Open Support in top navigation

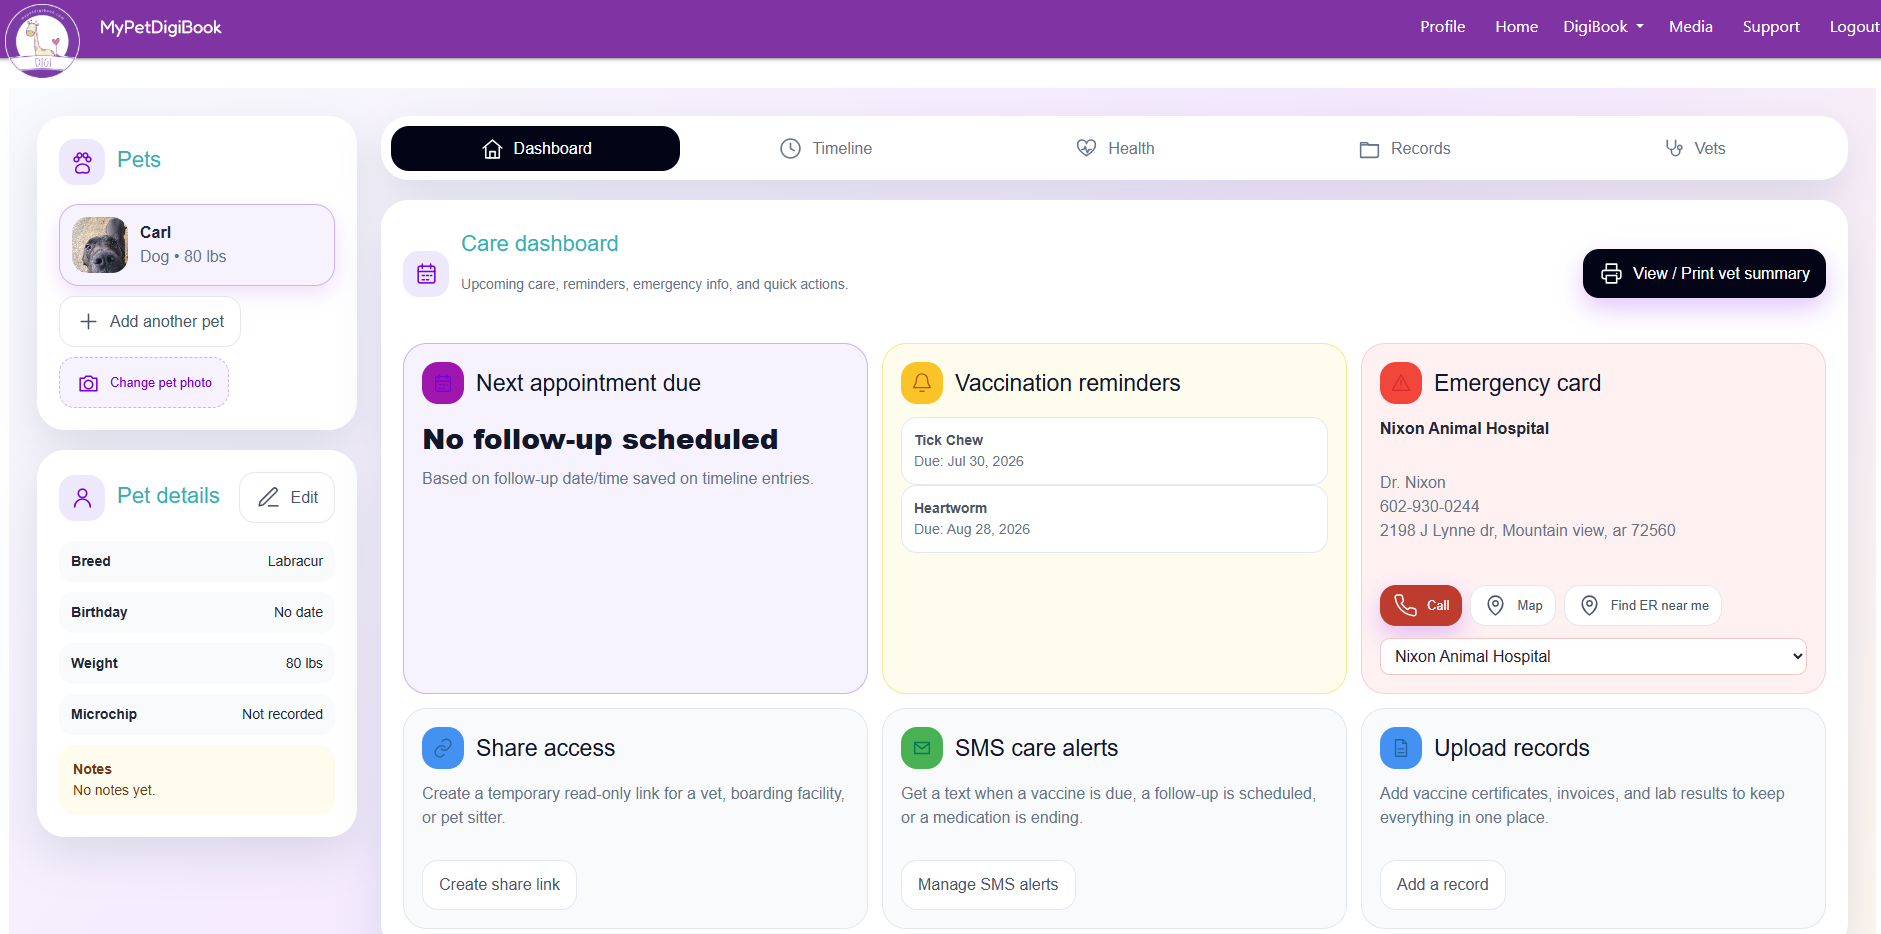point(1770,27)
